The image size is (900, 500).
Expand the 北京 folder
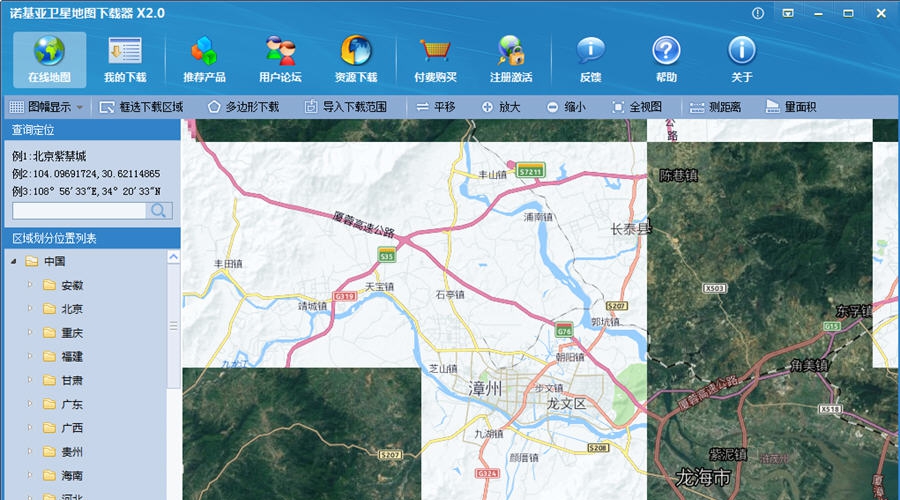[x=30, y=309]
